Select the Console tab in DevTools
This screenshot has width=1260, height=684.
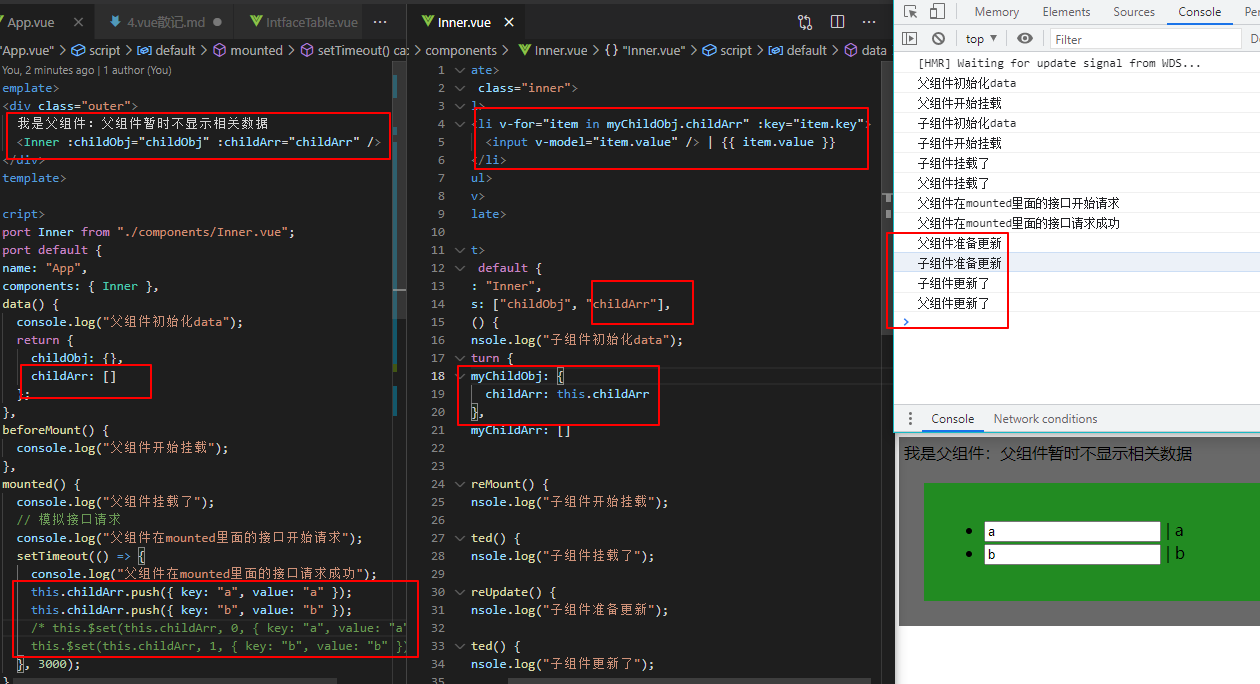(1199, 12)
